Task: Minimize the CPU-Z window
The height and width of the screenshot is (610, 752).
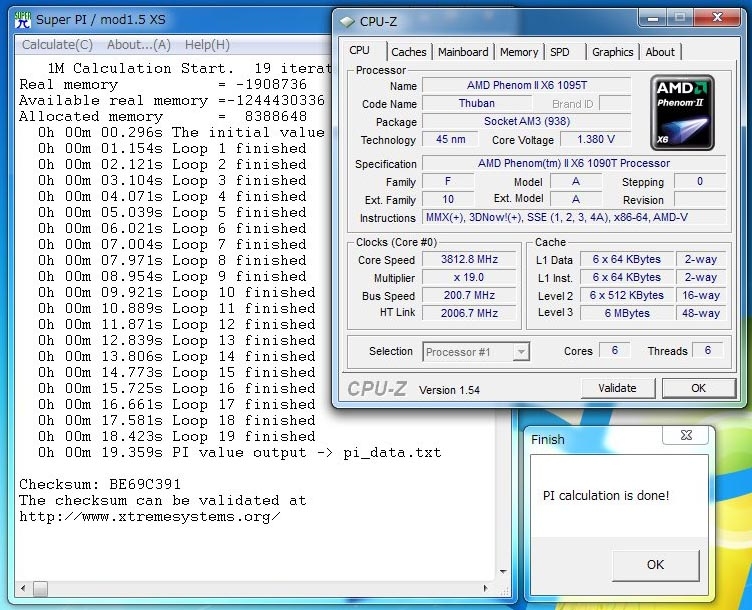Action: pyautogui.click(x=653, y=17)
